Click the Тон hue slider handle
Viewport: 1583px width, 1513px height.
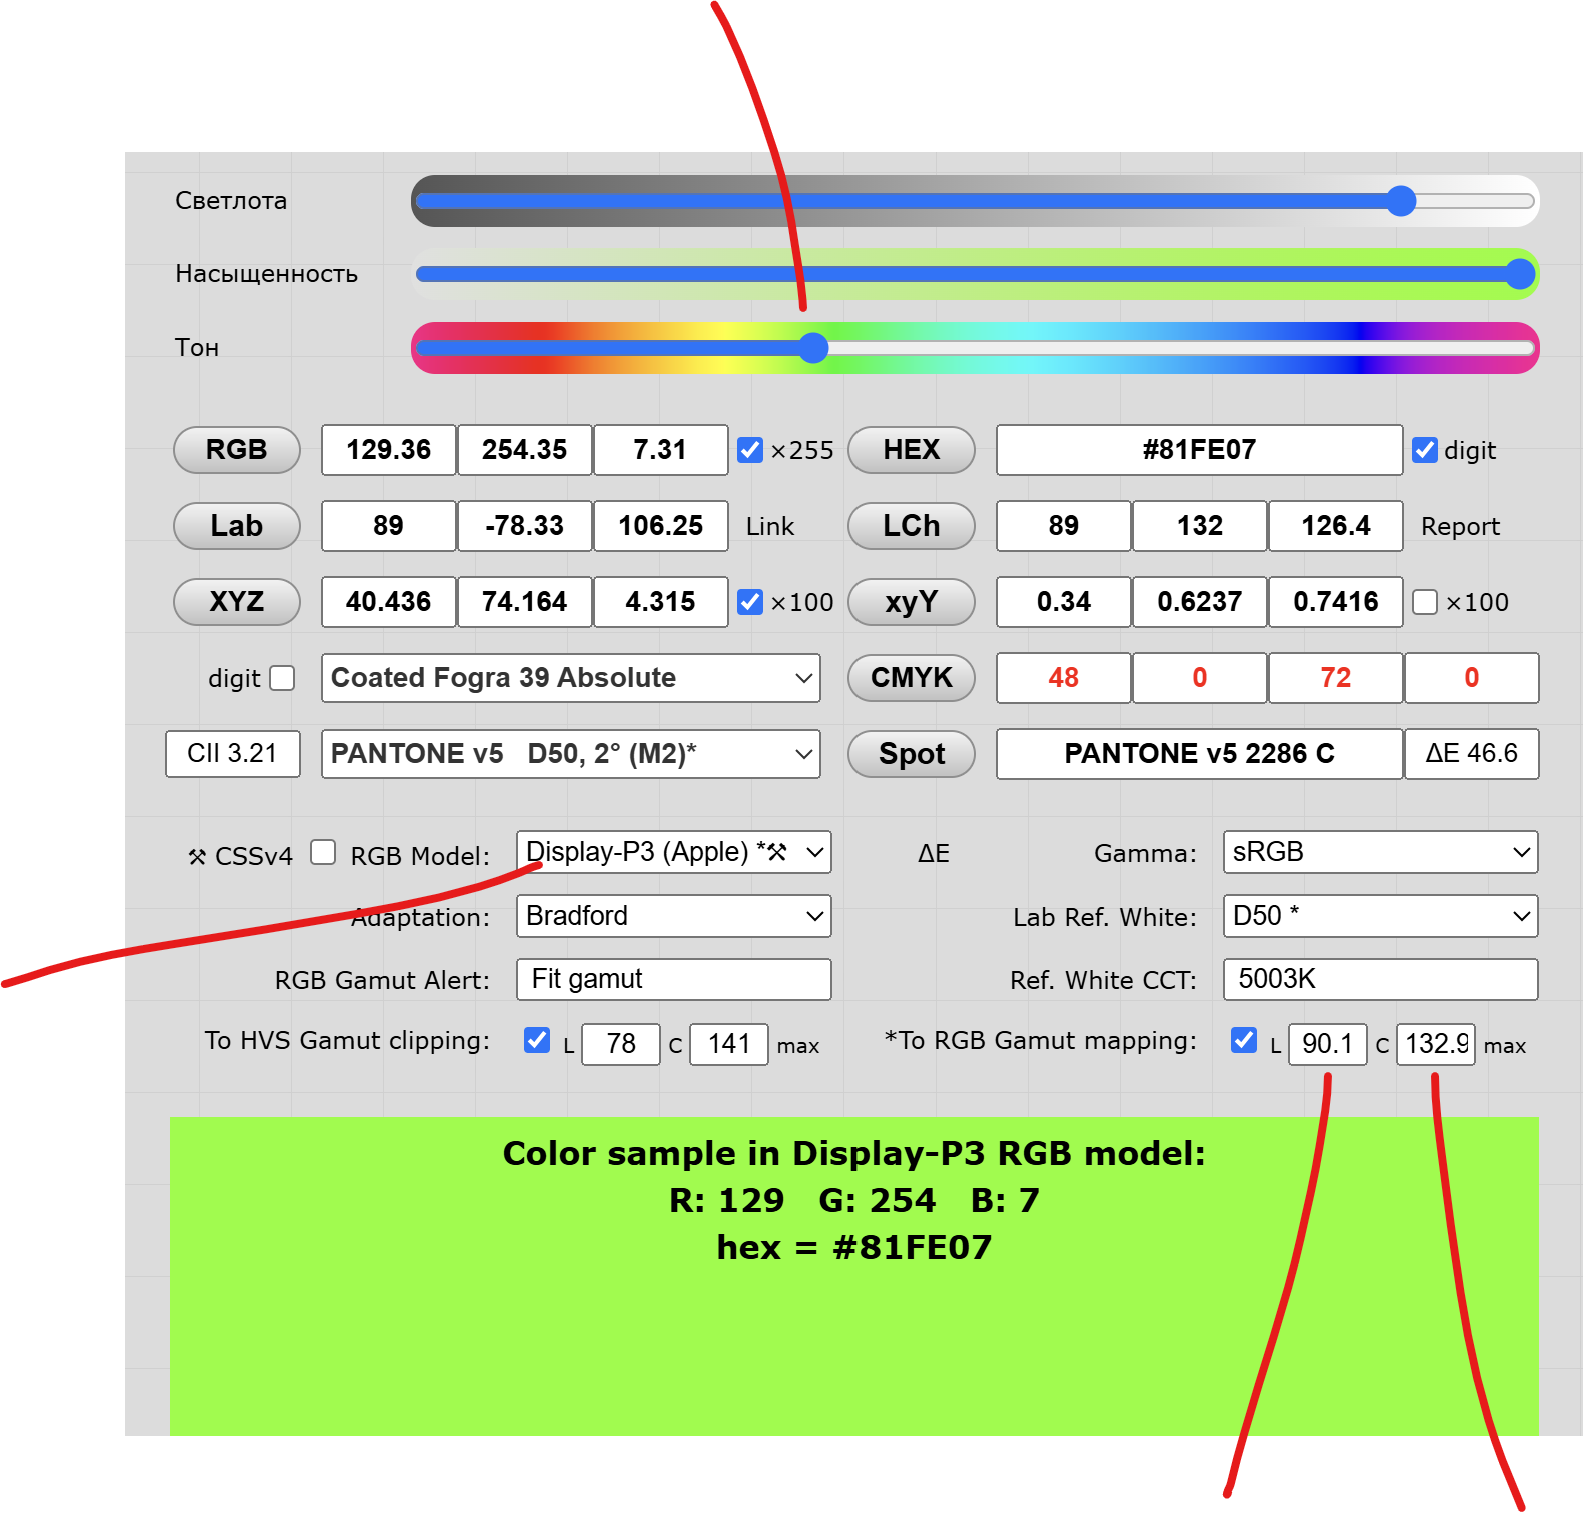pos(814,348)
